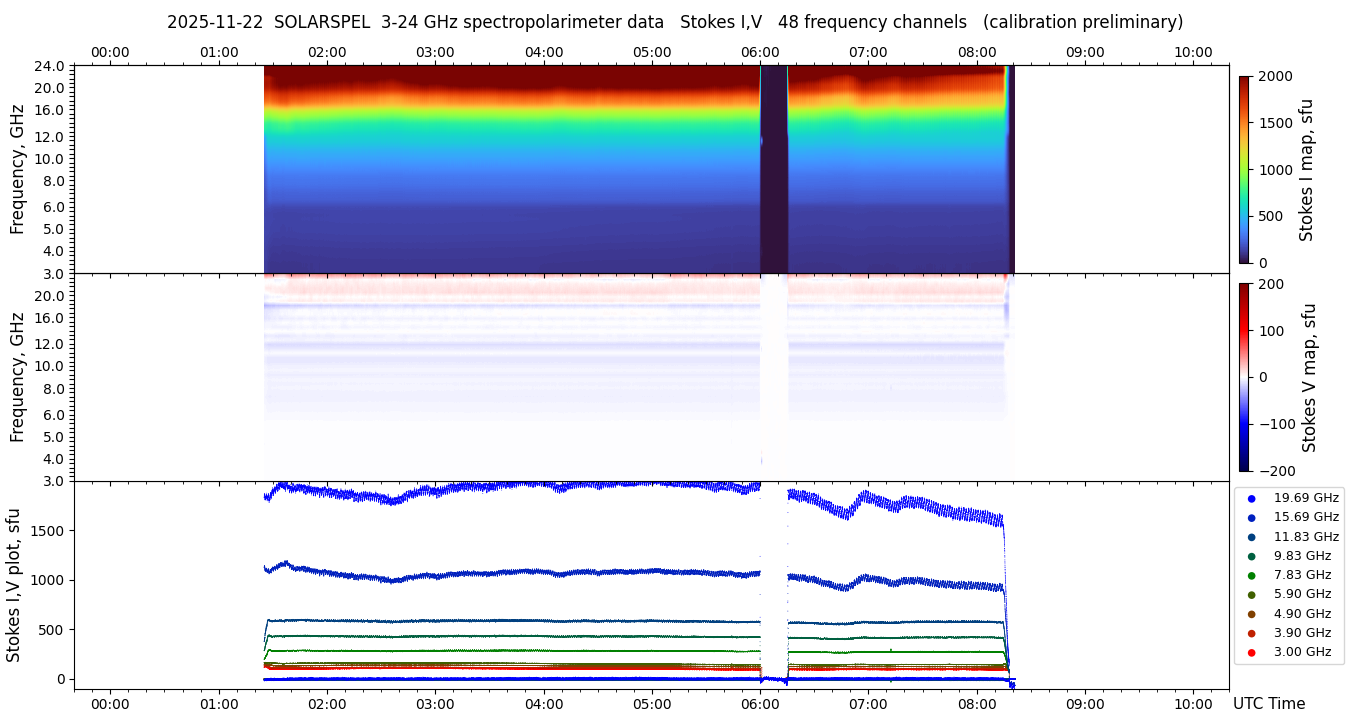Click the 19.69 GHz legend marker

click(1251, 498)
